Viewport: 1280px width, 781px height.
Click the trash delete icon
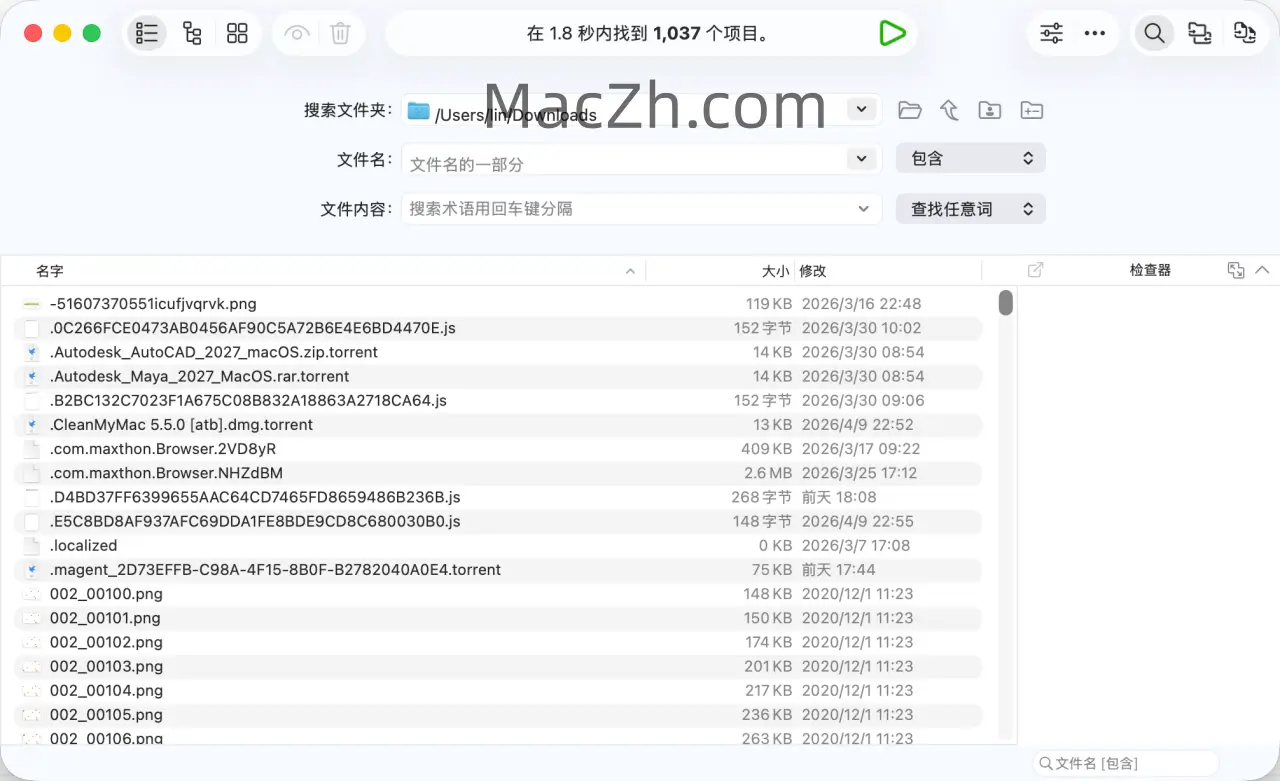coord(340,34)
